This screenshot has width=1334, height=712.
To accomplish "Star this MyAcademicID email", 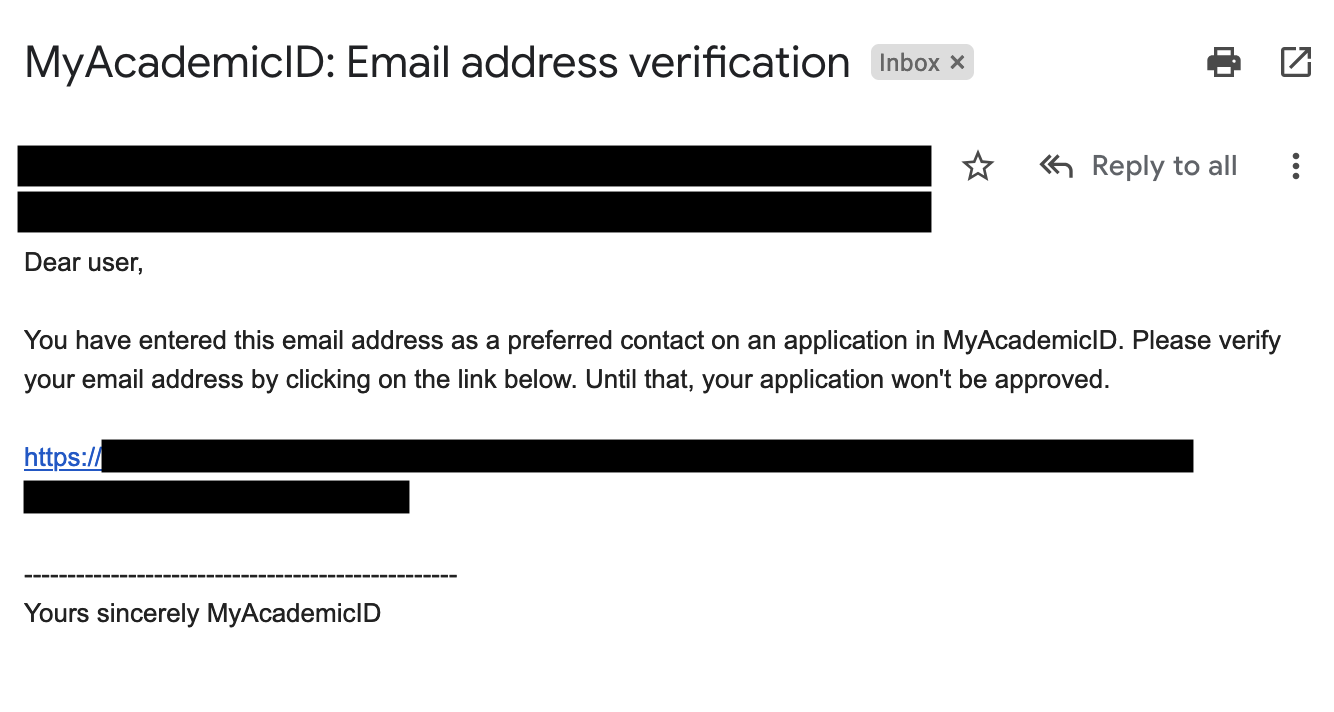I will coord(977,166).
